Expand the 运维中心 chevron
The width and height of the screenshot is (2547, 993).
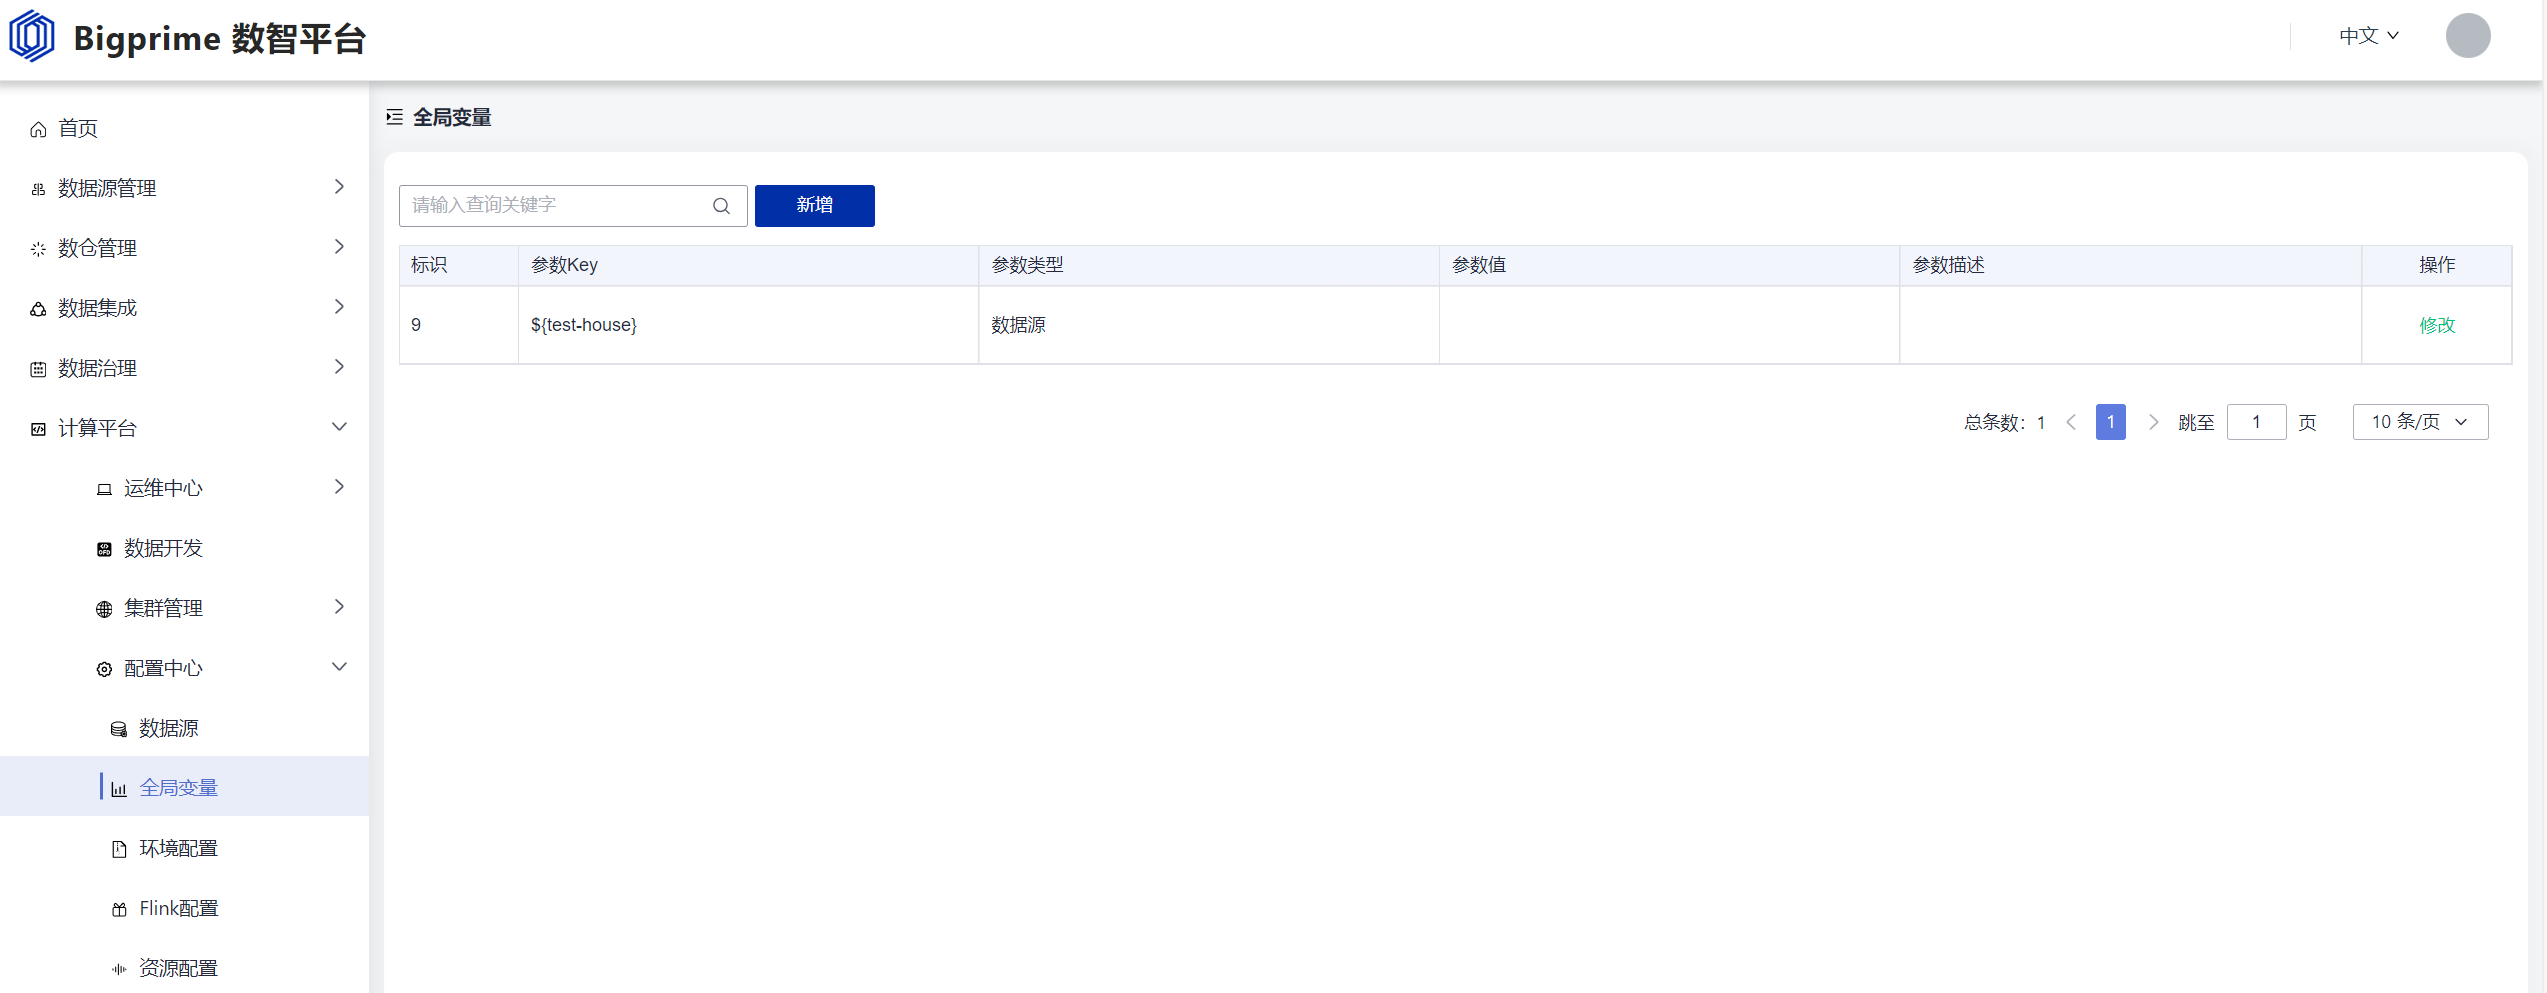[x=339, y=487]
